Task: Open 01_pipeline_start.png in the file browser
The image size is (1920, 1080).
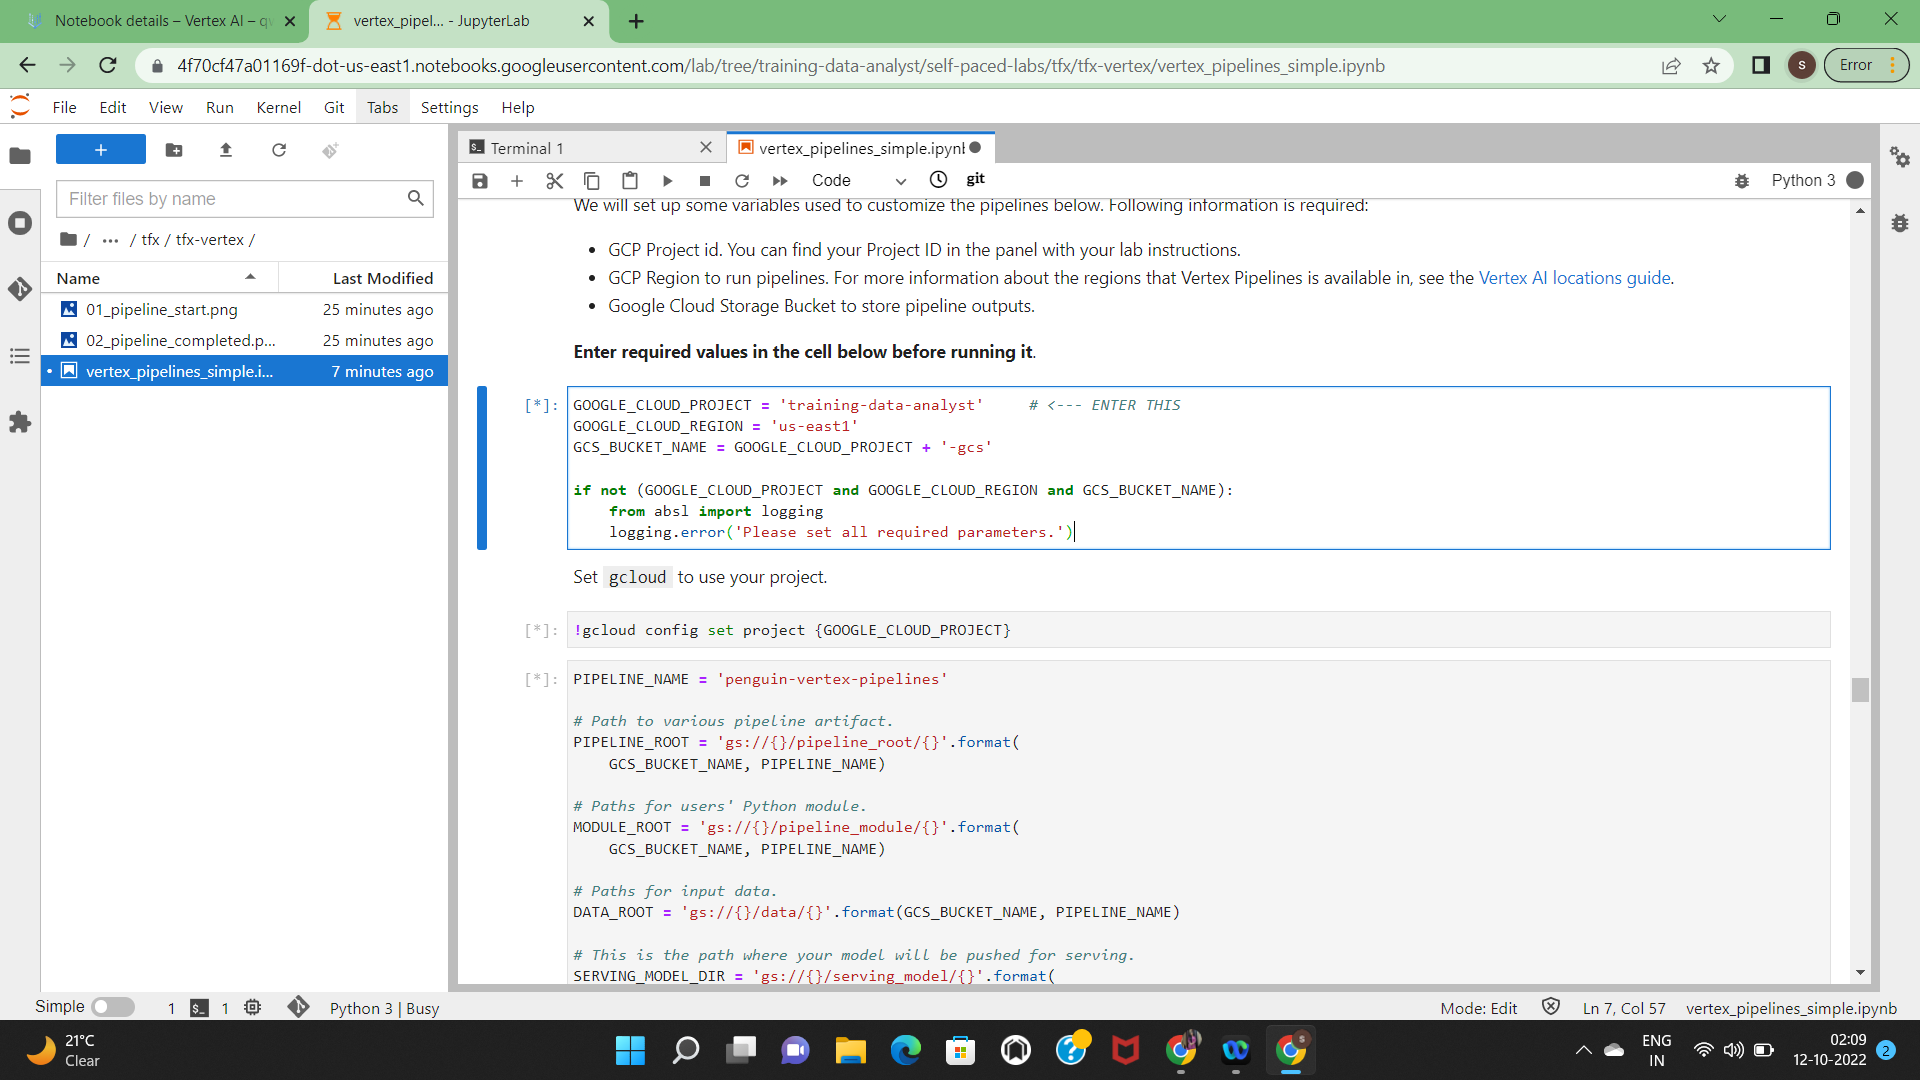Action: (x=161, y=310)
